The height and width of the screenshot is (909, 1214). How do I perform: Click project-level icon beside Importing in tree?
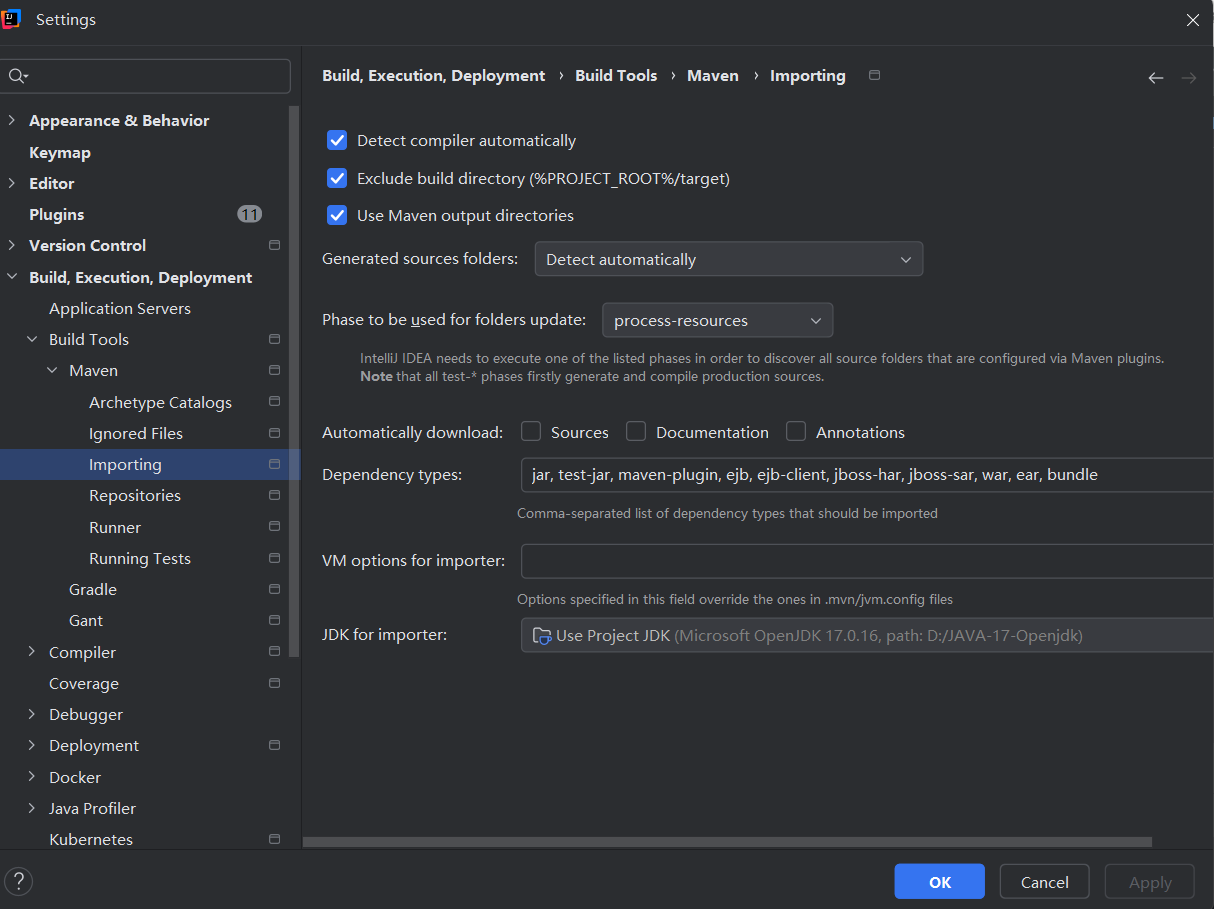pos(274,464)
